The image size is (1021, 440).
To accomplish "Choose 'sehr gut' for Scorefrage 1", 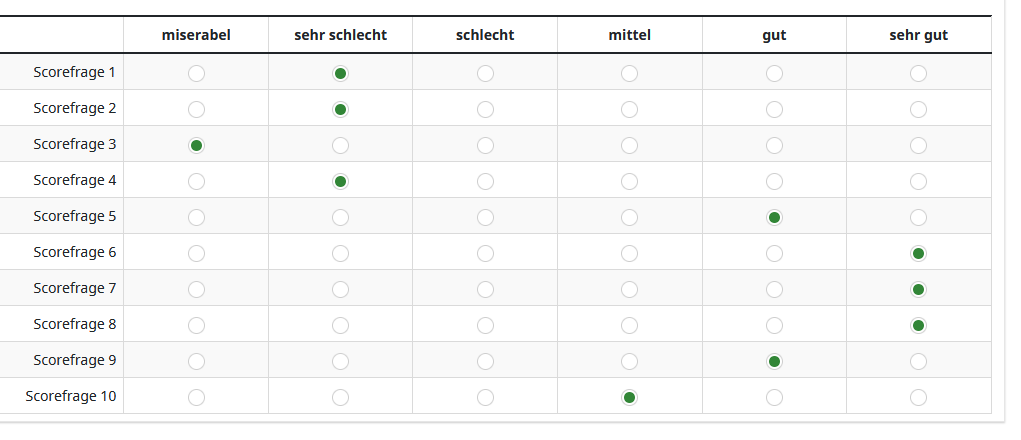I will [918, 73].
